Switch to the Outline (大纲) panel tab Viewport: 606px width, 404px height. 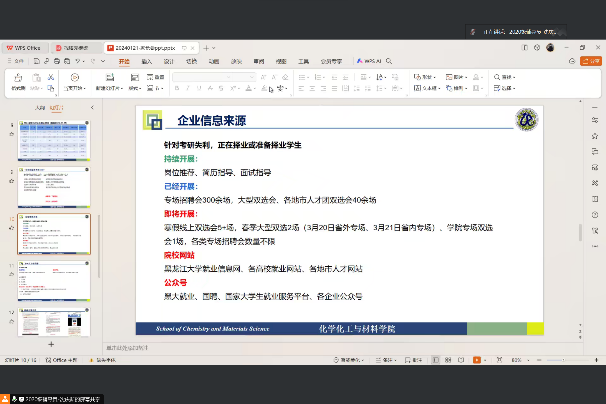[x=40, y=106]
